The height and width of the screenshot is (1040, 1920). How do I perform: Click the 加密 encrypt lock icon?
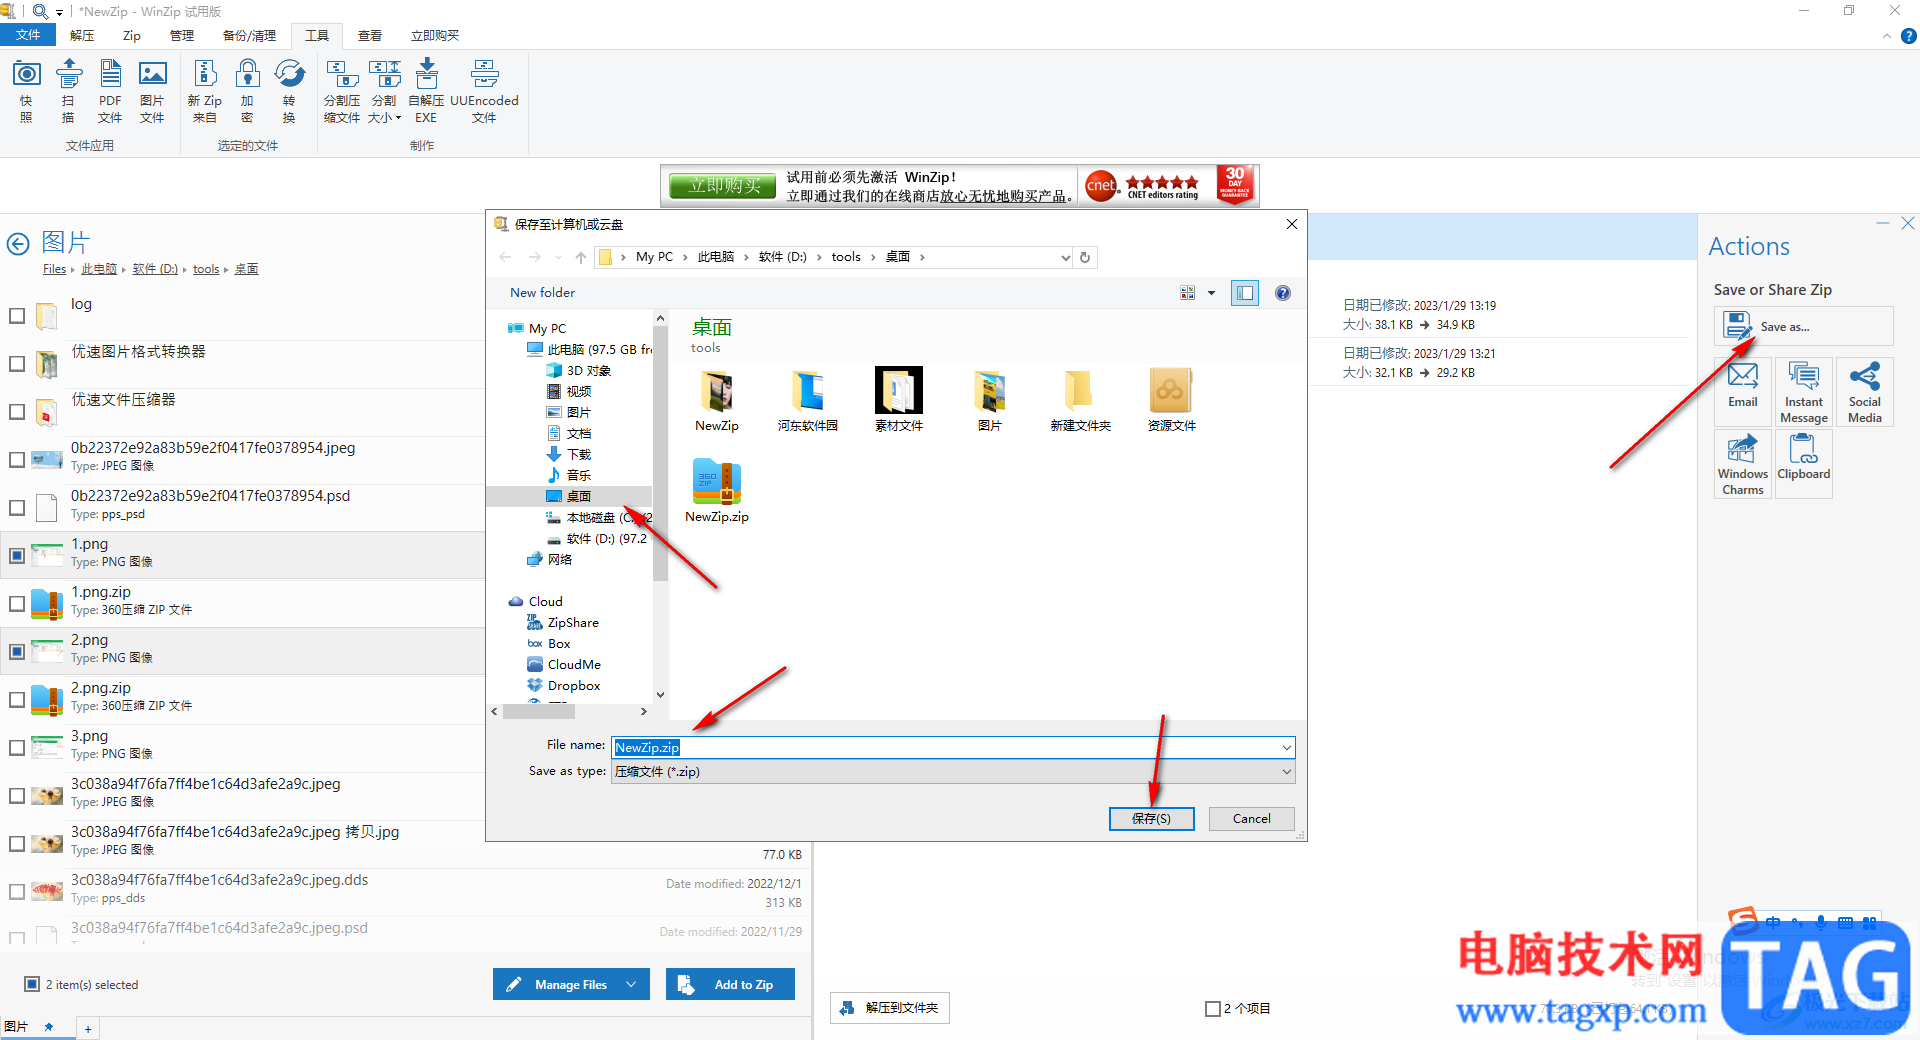[247, 90]
